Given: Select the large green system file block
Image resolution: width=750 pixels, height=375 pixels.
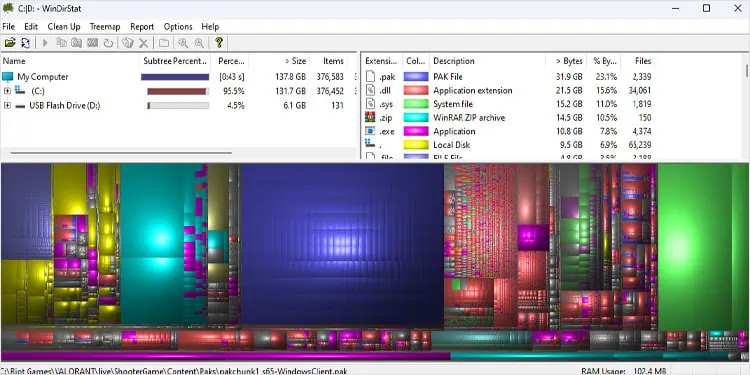Looking at the screenshot, I should [694, 246].
